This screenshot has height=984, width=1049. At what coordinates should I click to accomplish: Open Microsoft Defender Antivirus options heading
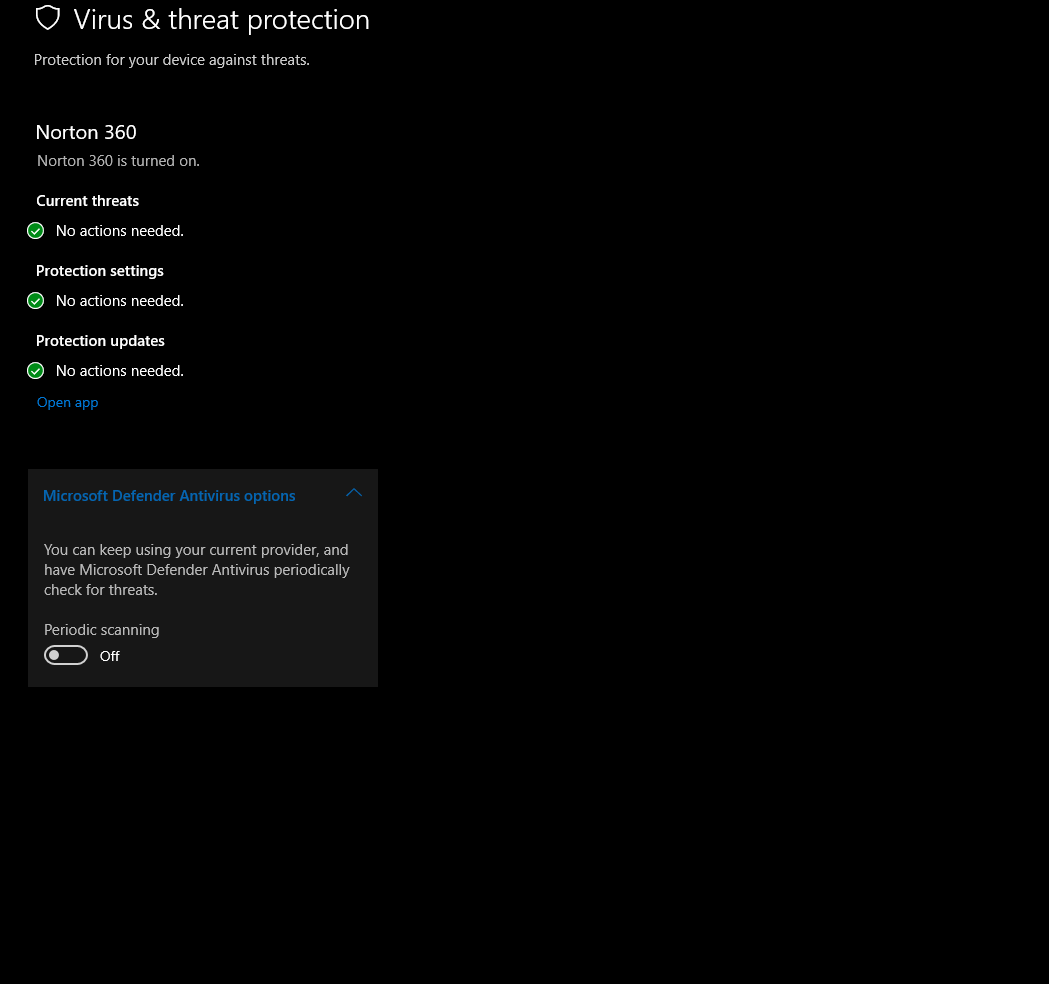point(169,496)
